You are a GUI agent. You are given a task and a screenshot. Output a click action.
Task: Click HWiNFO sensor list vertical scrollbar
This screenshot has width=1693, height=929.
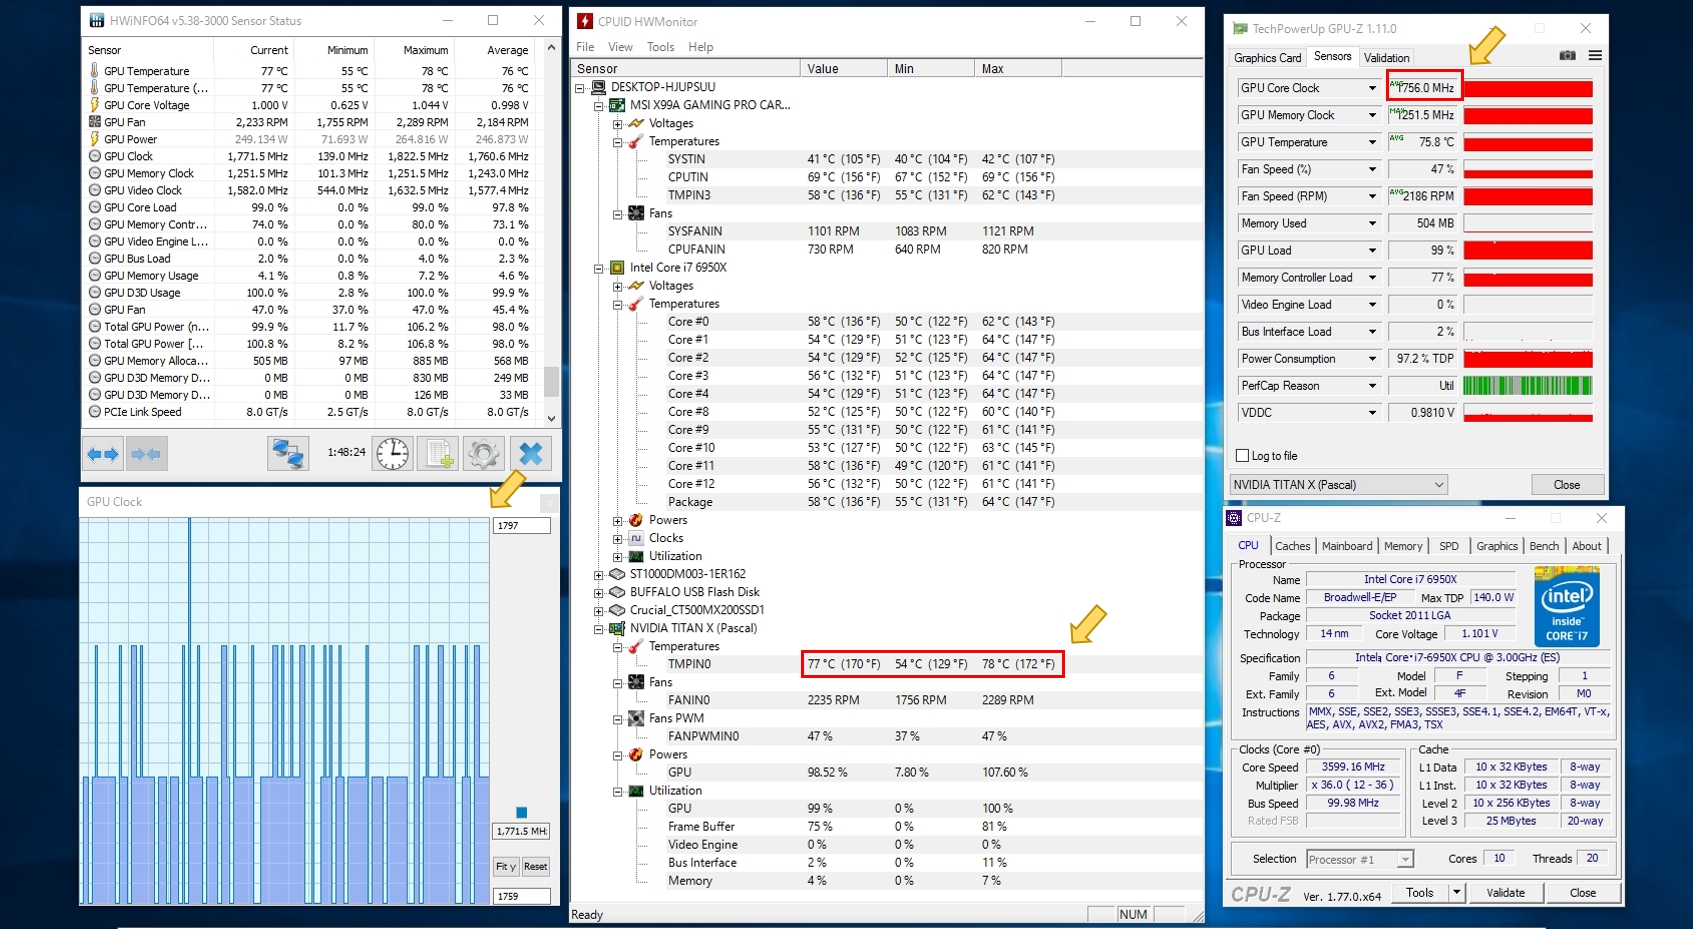pos(551,232)
